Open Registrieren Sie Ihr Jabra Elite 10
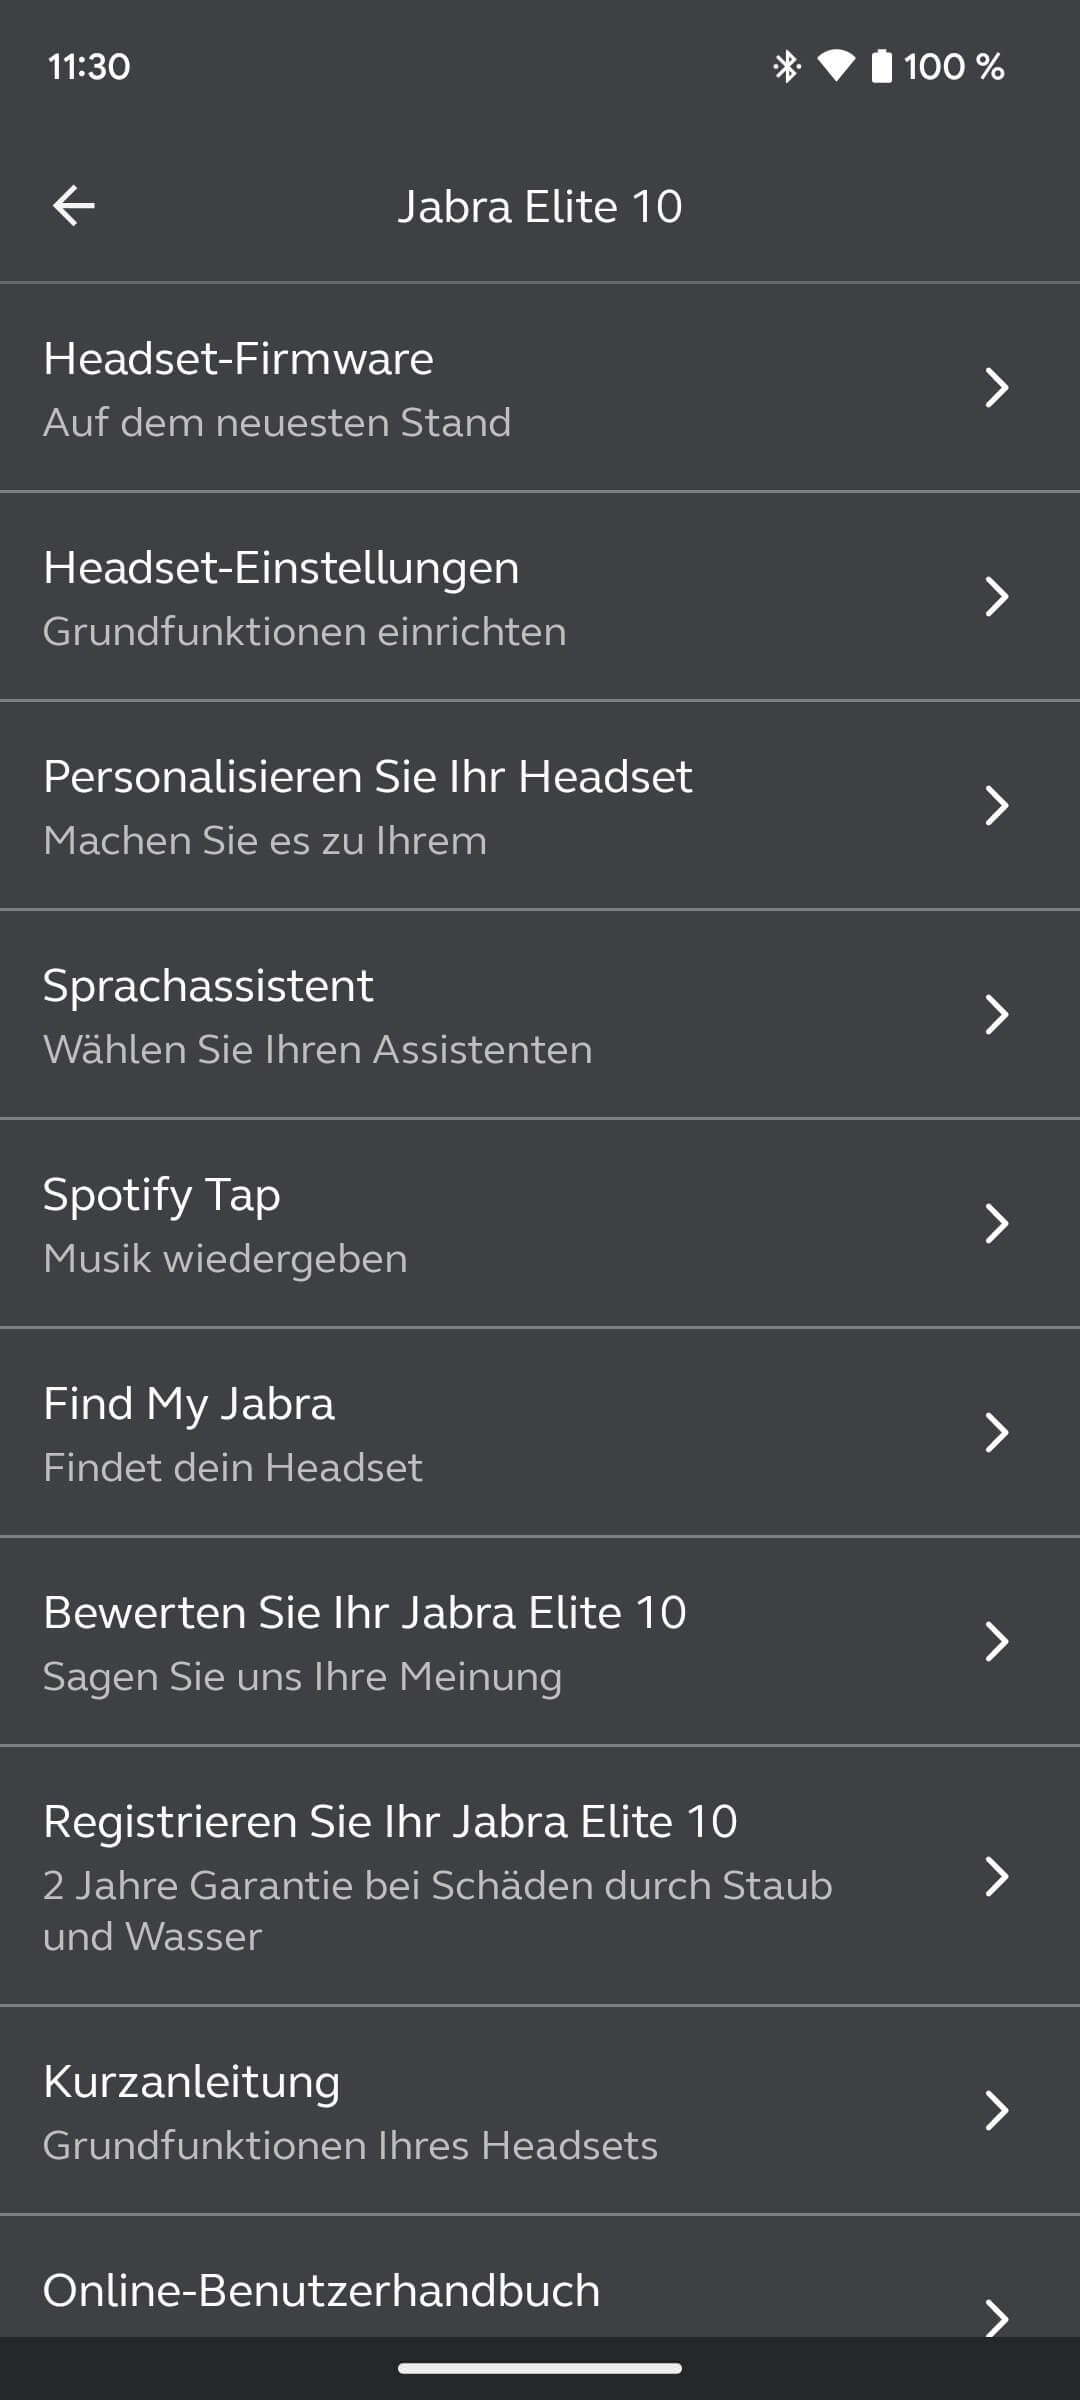The image size is (1080, 2400). [390, 1822]
